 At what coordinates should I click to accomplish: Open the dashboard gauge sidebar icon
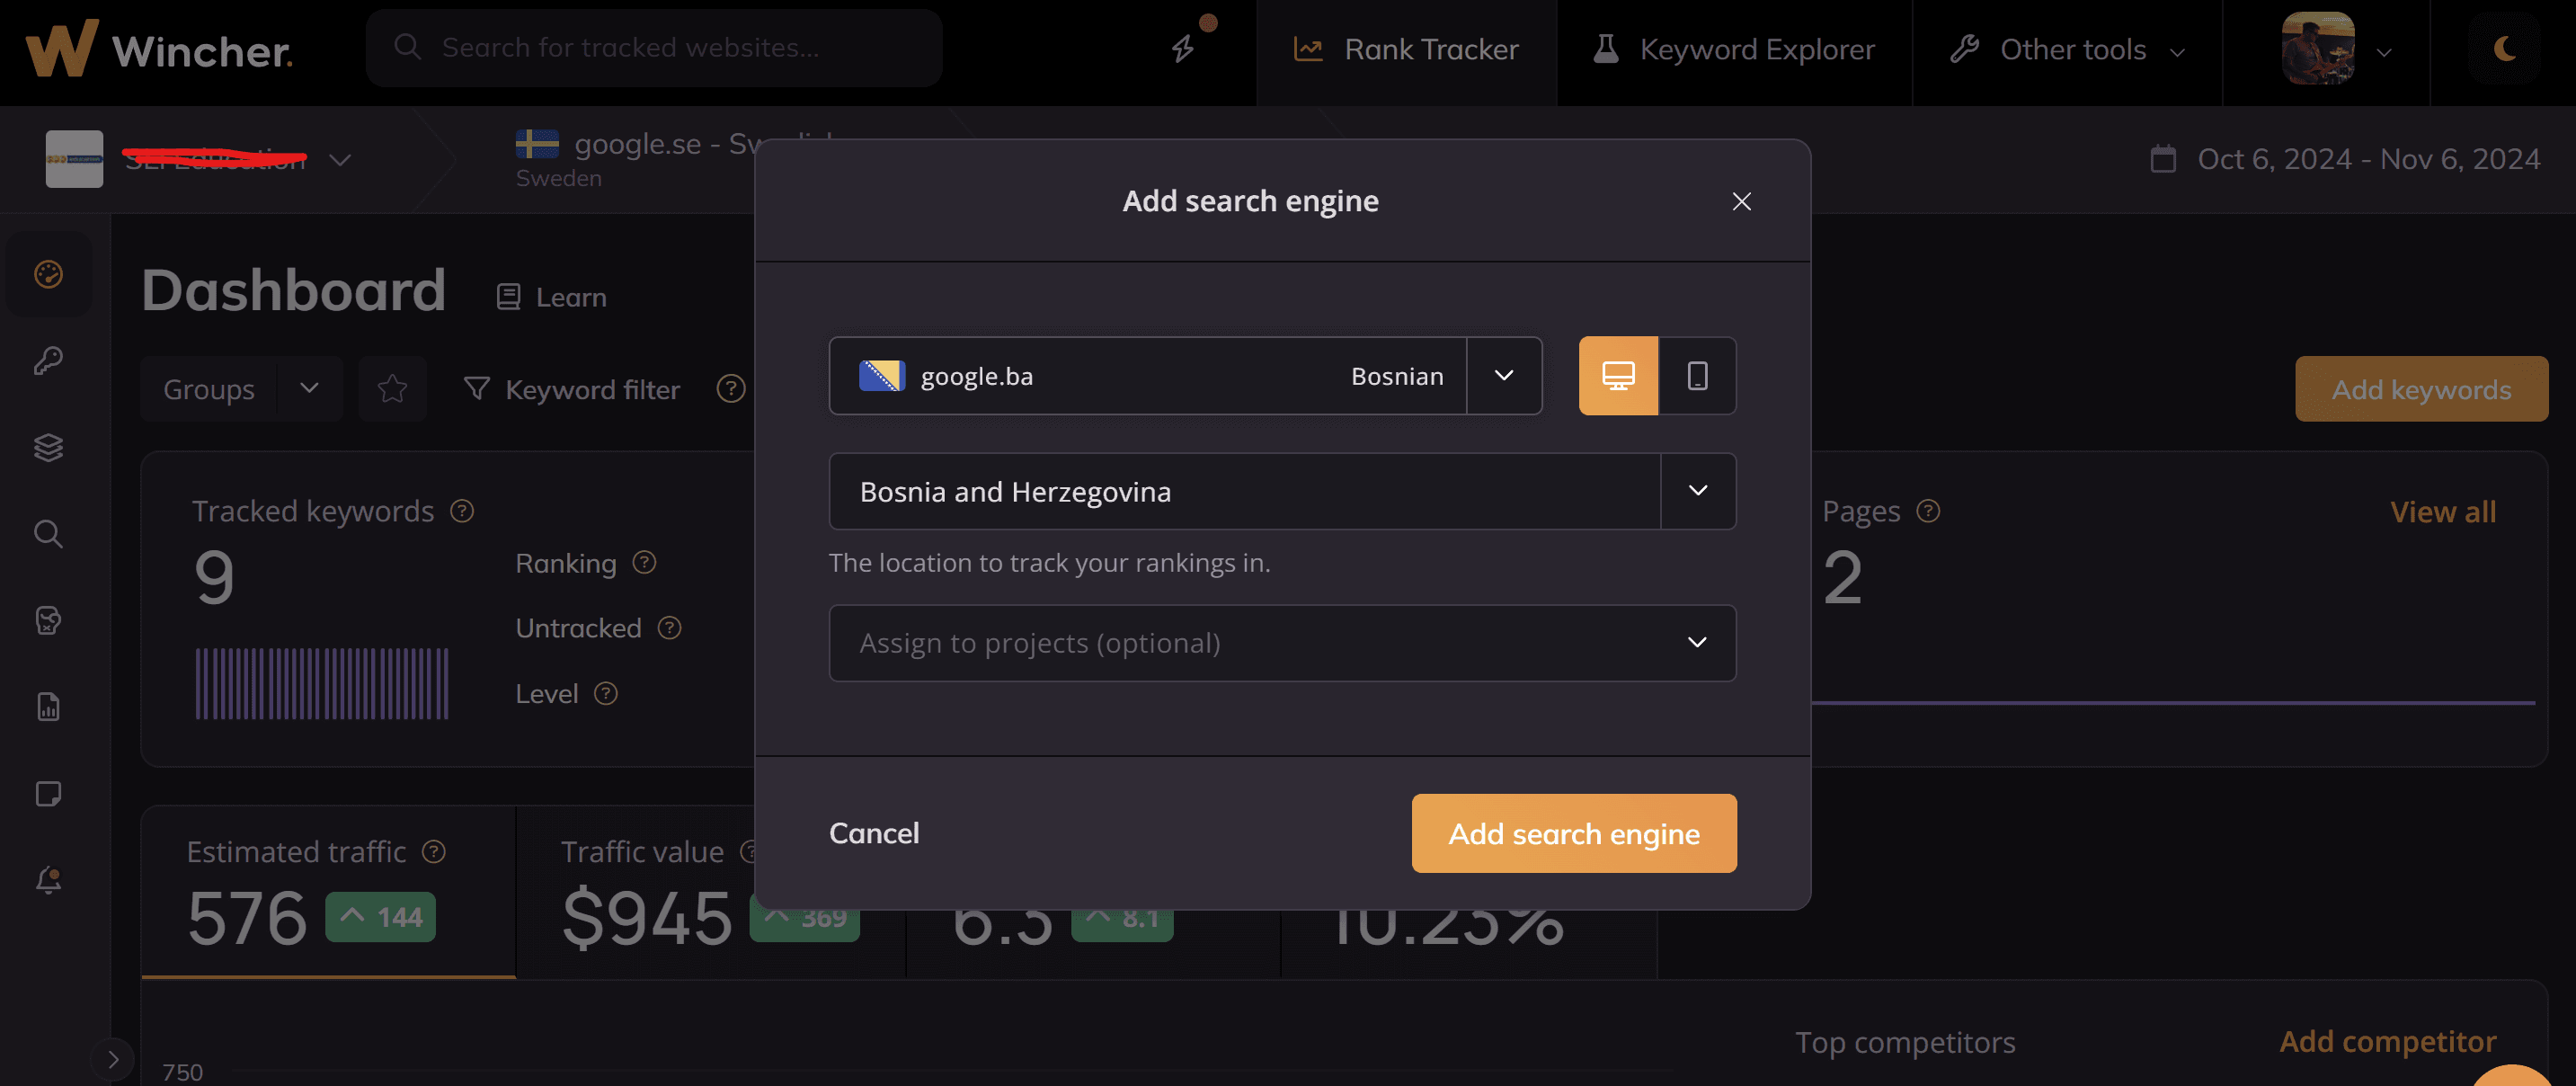coord(48,274)
